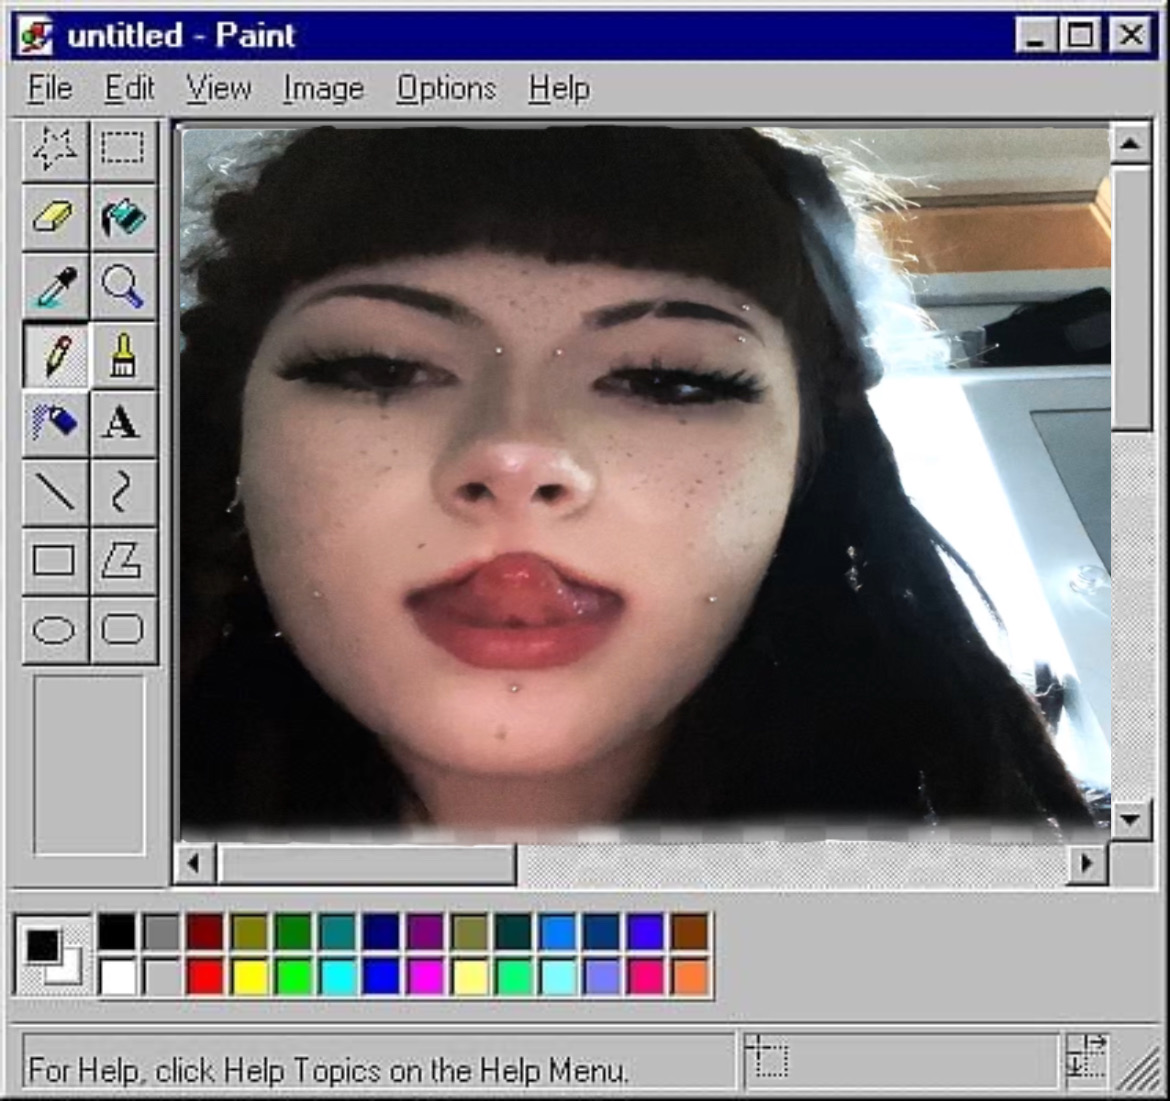Click the Help menu
This screenshot has height=1101, width=1170.
click(559, 89)
